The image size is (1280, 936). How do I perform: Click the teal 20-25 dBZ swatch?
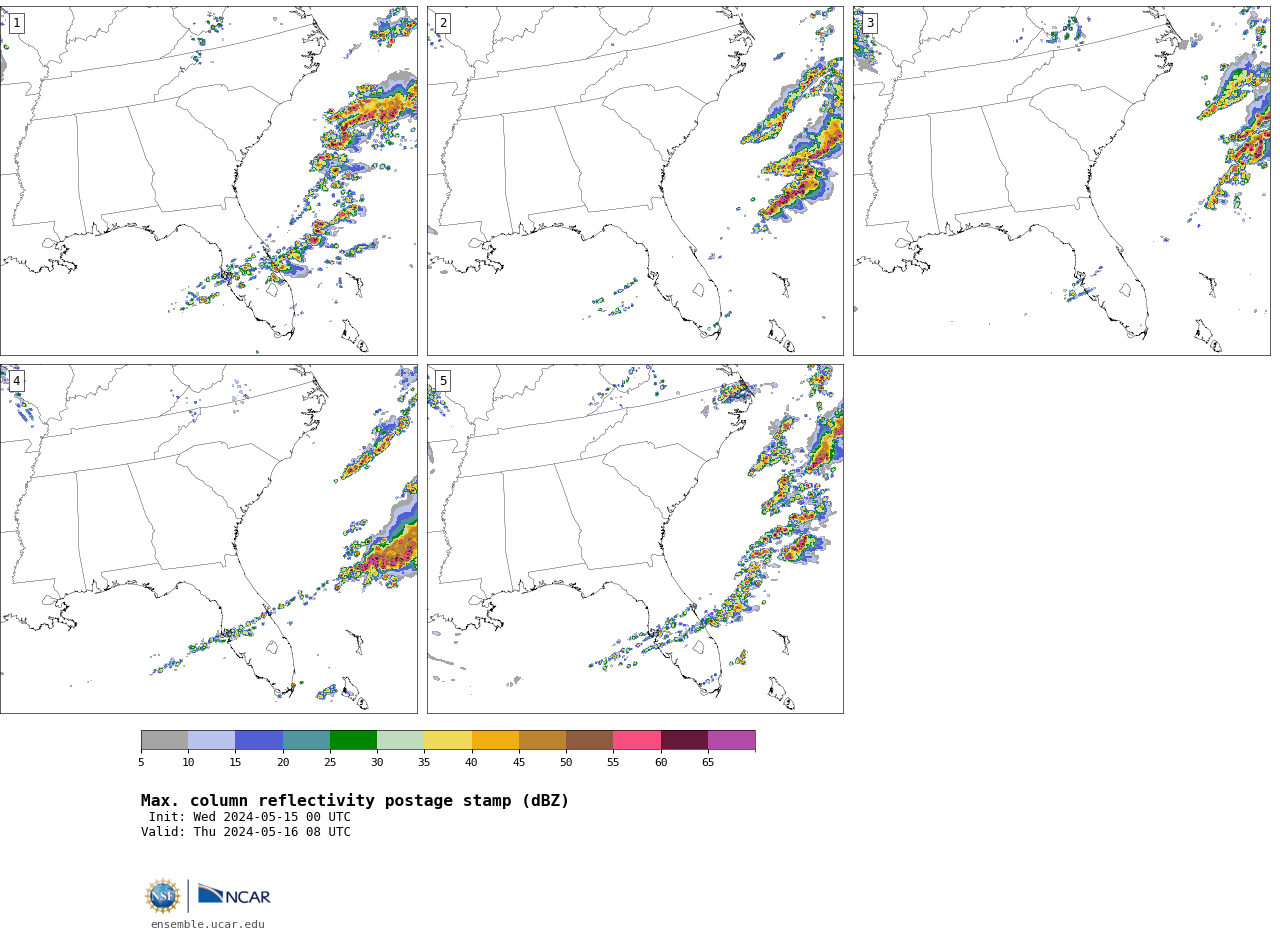(x=306, y=740)
